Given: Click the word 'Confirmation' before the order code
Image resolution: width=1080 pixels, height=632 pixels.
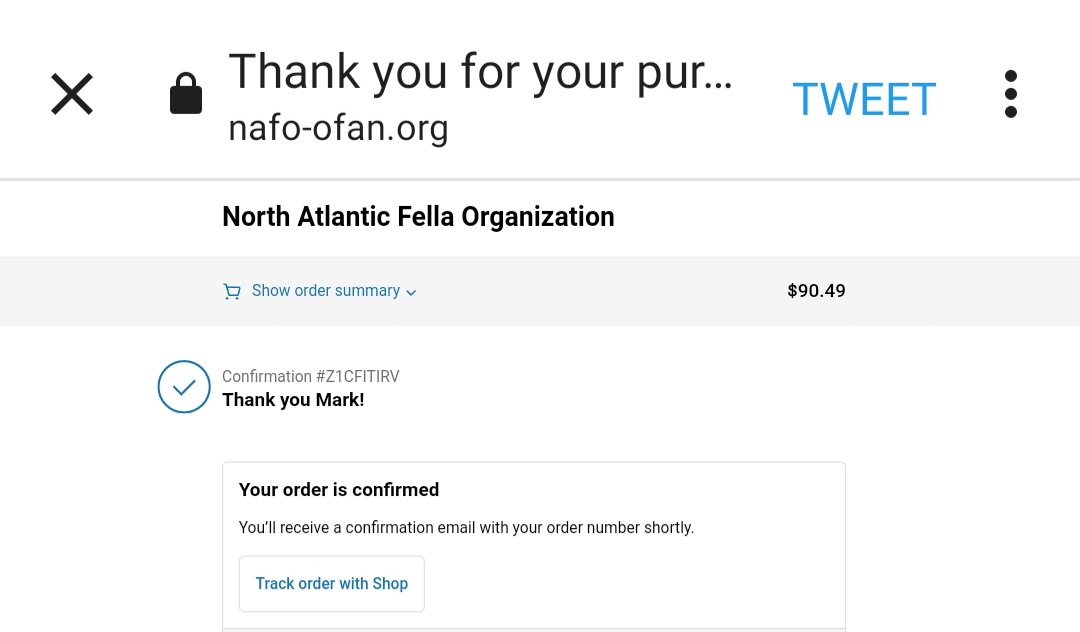Looking at the screenshot, I should [x=267, y=377].
